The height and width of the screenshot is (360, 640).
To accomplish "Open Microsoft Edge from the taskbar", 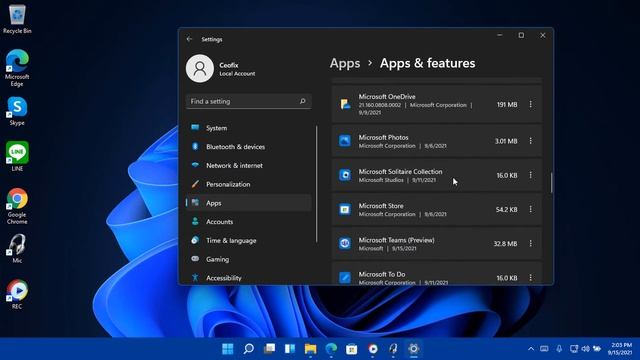I will pos(331,349).
